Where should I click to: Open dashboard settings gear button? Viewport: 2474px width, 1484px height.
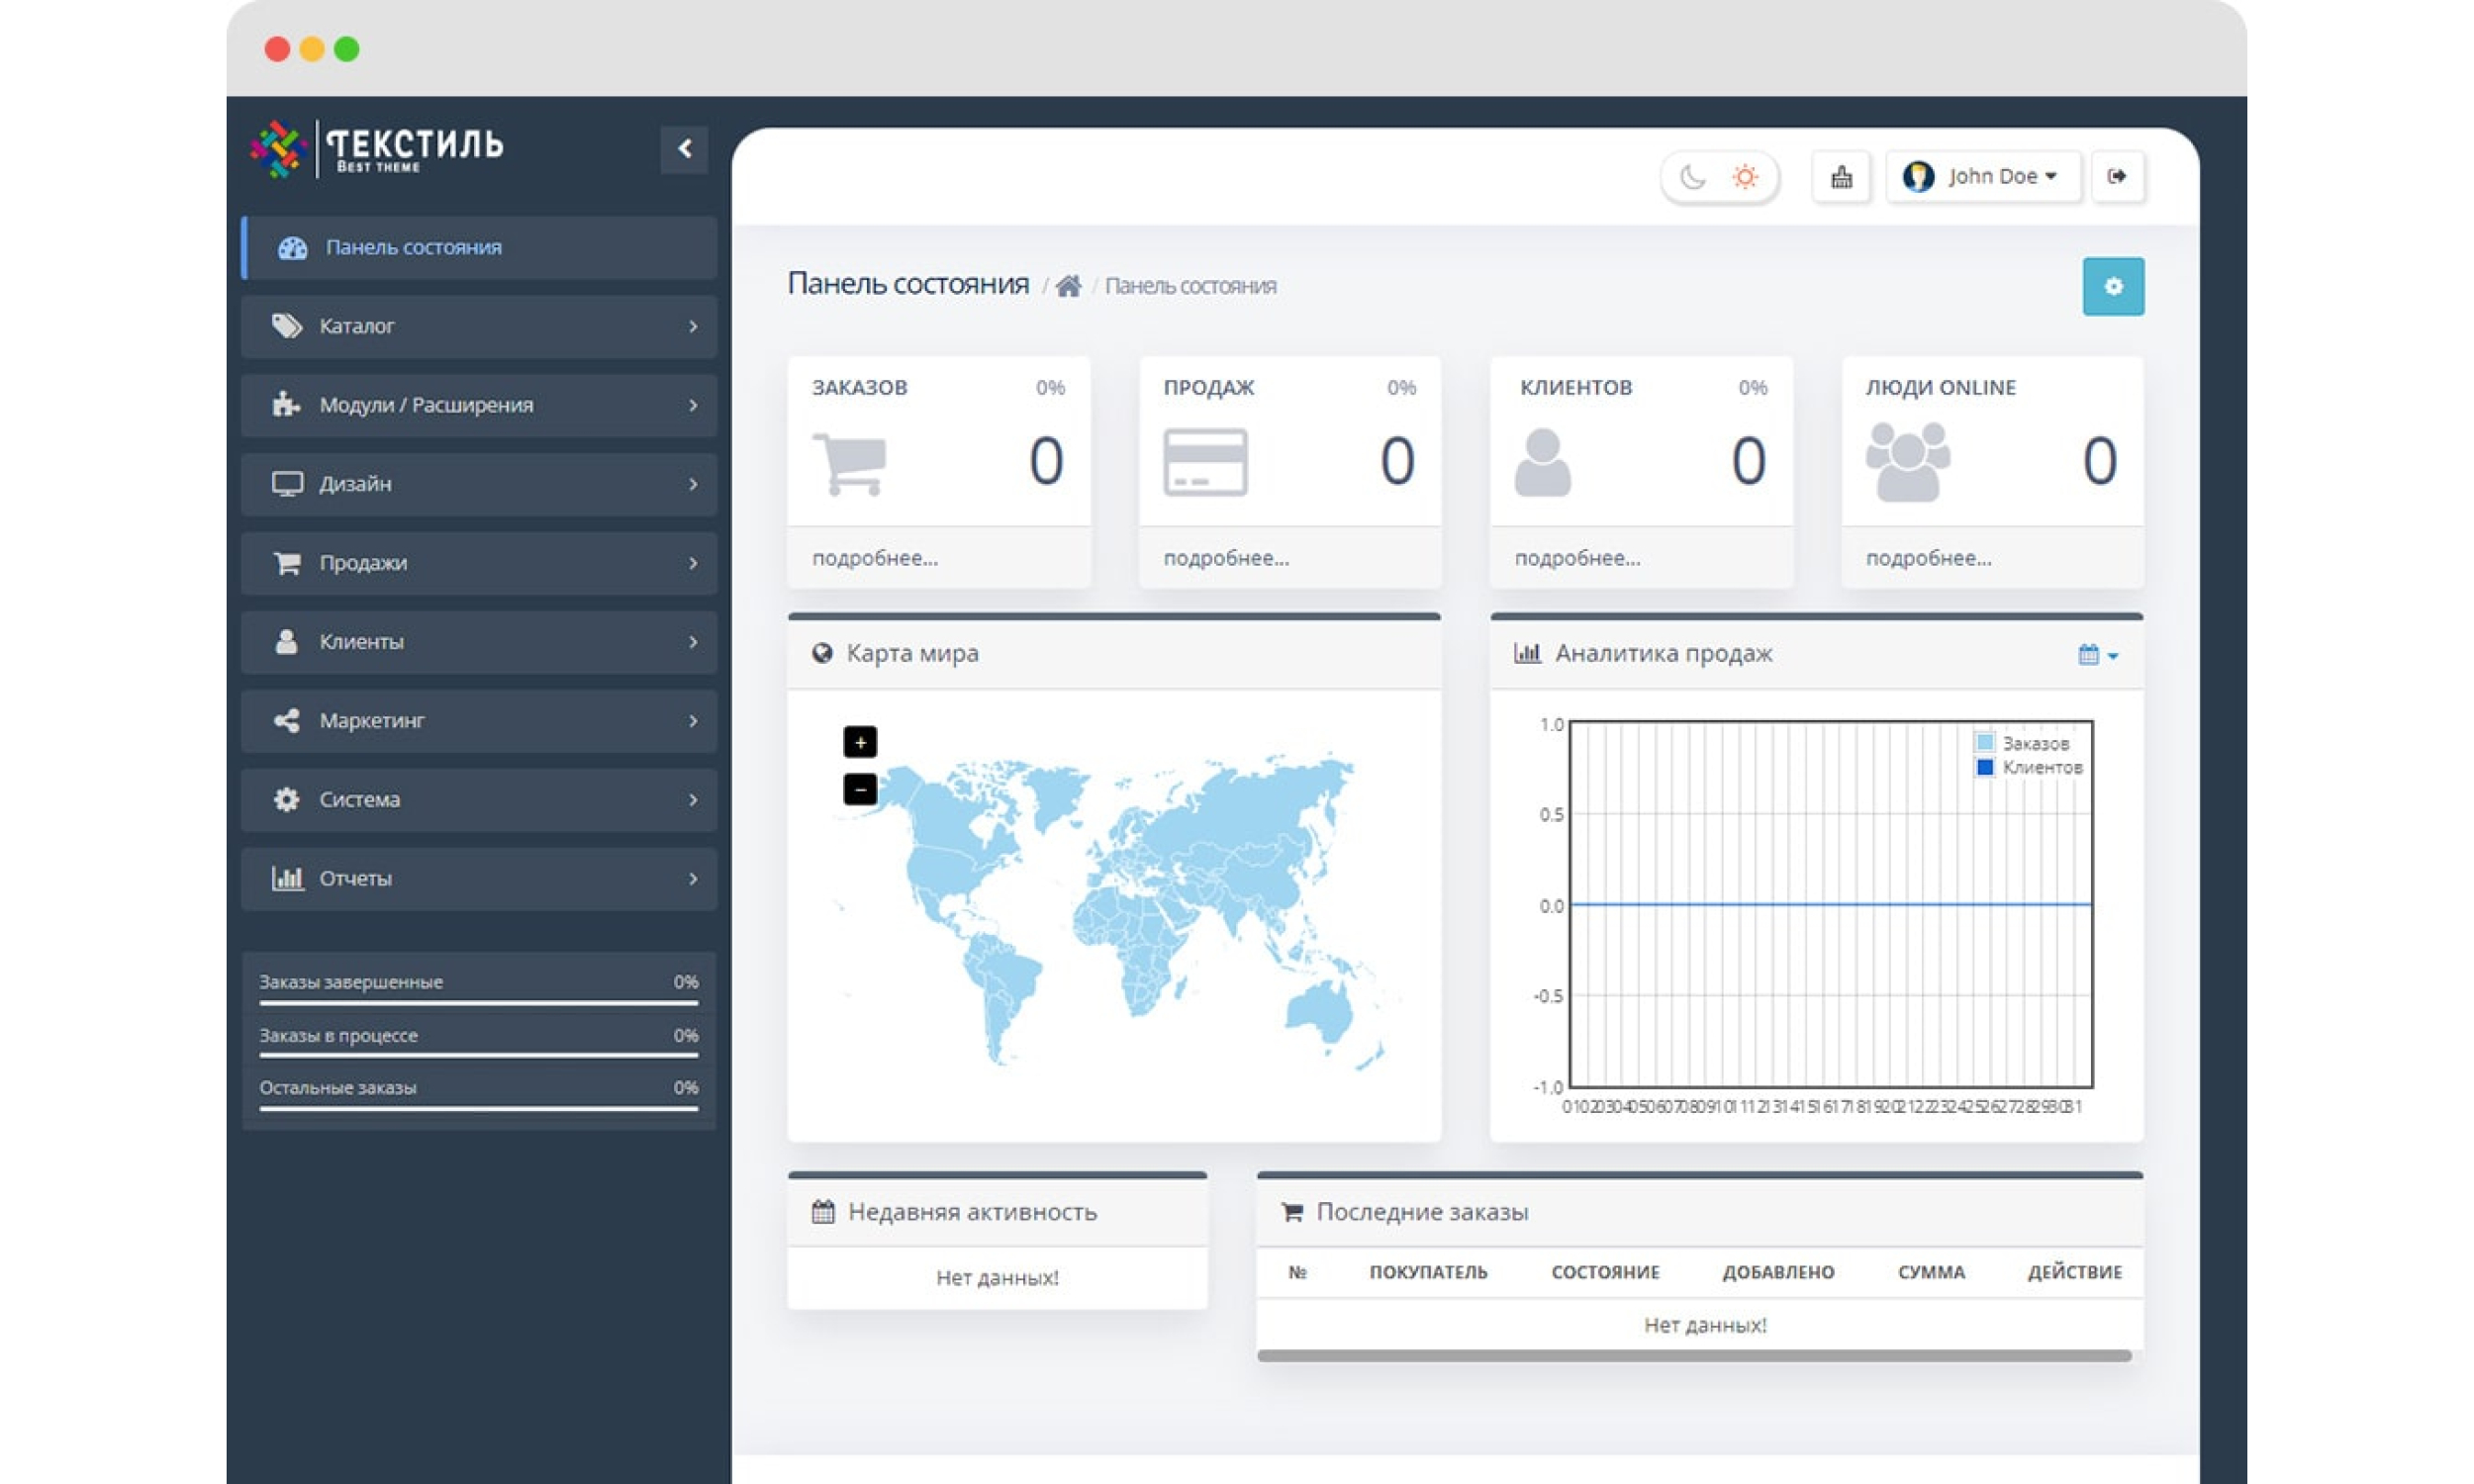(x=2112, y=287)
